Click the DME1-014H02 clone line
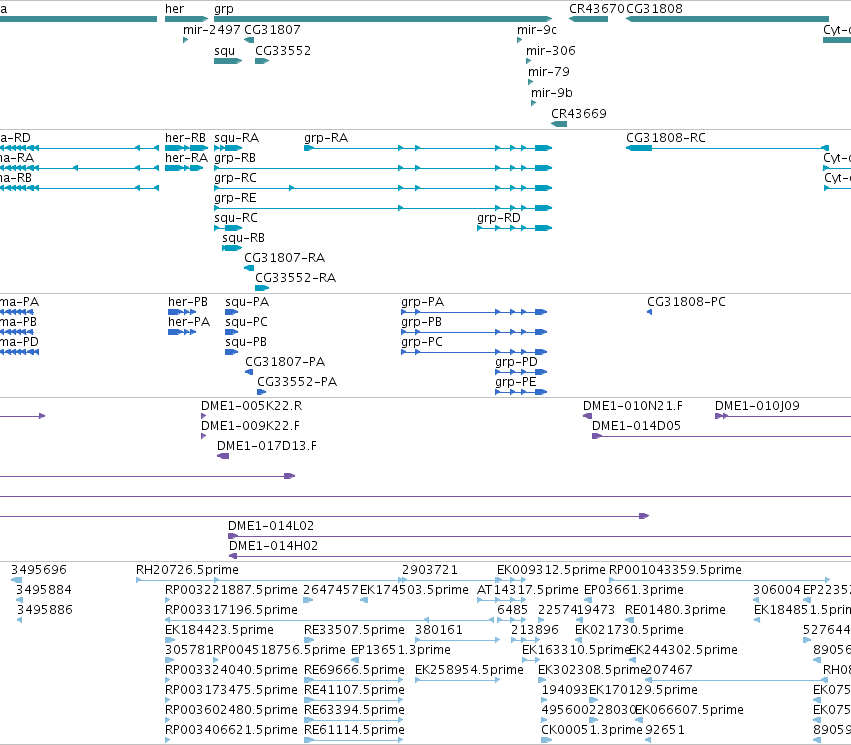Screen dimensions: 851x745 [540, 556]
